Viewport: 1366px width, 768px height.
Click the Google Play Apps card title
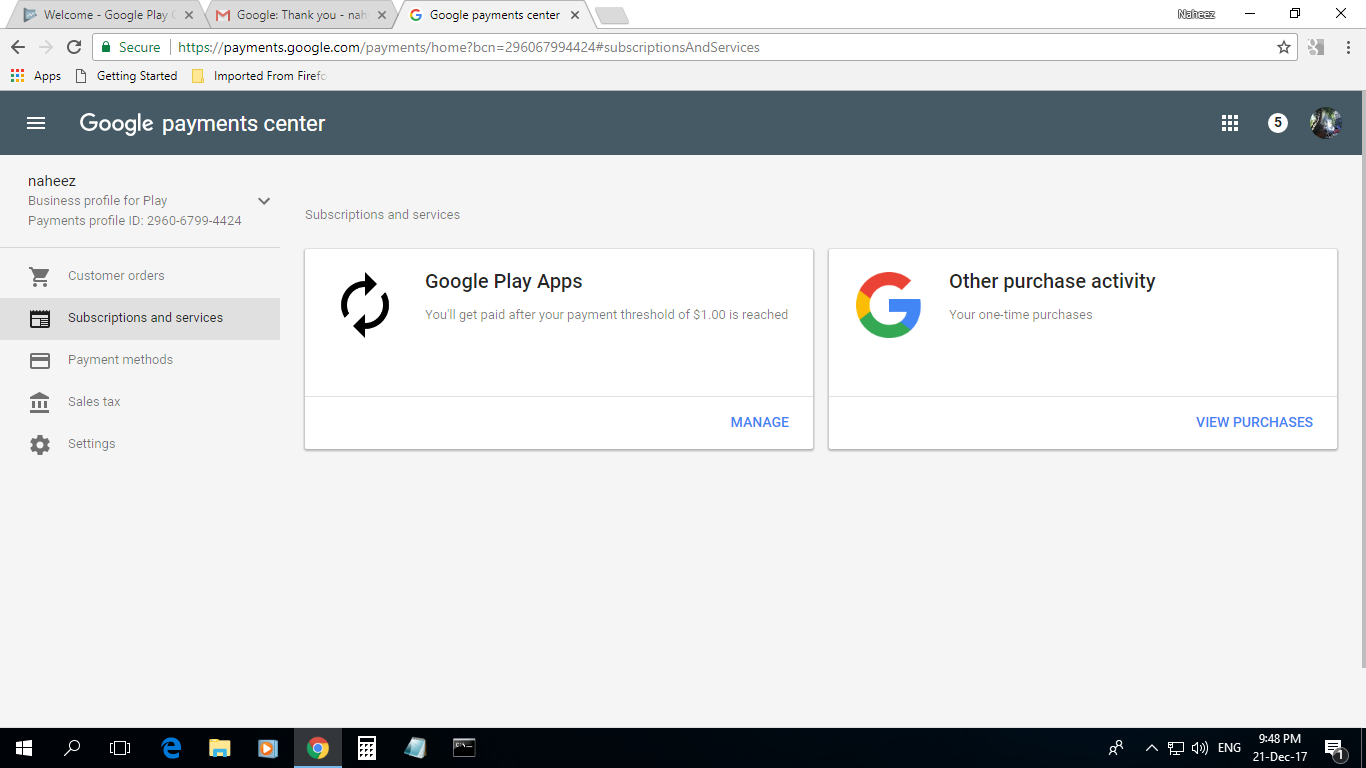(x=504, y=281)
